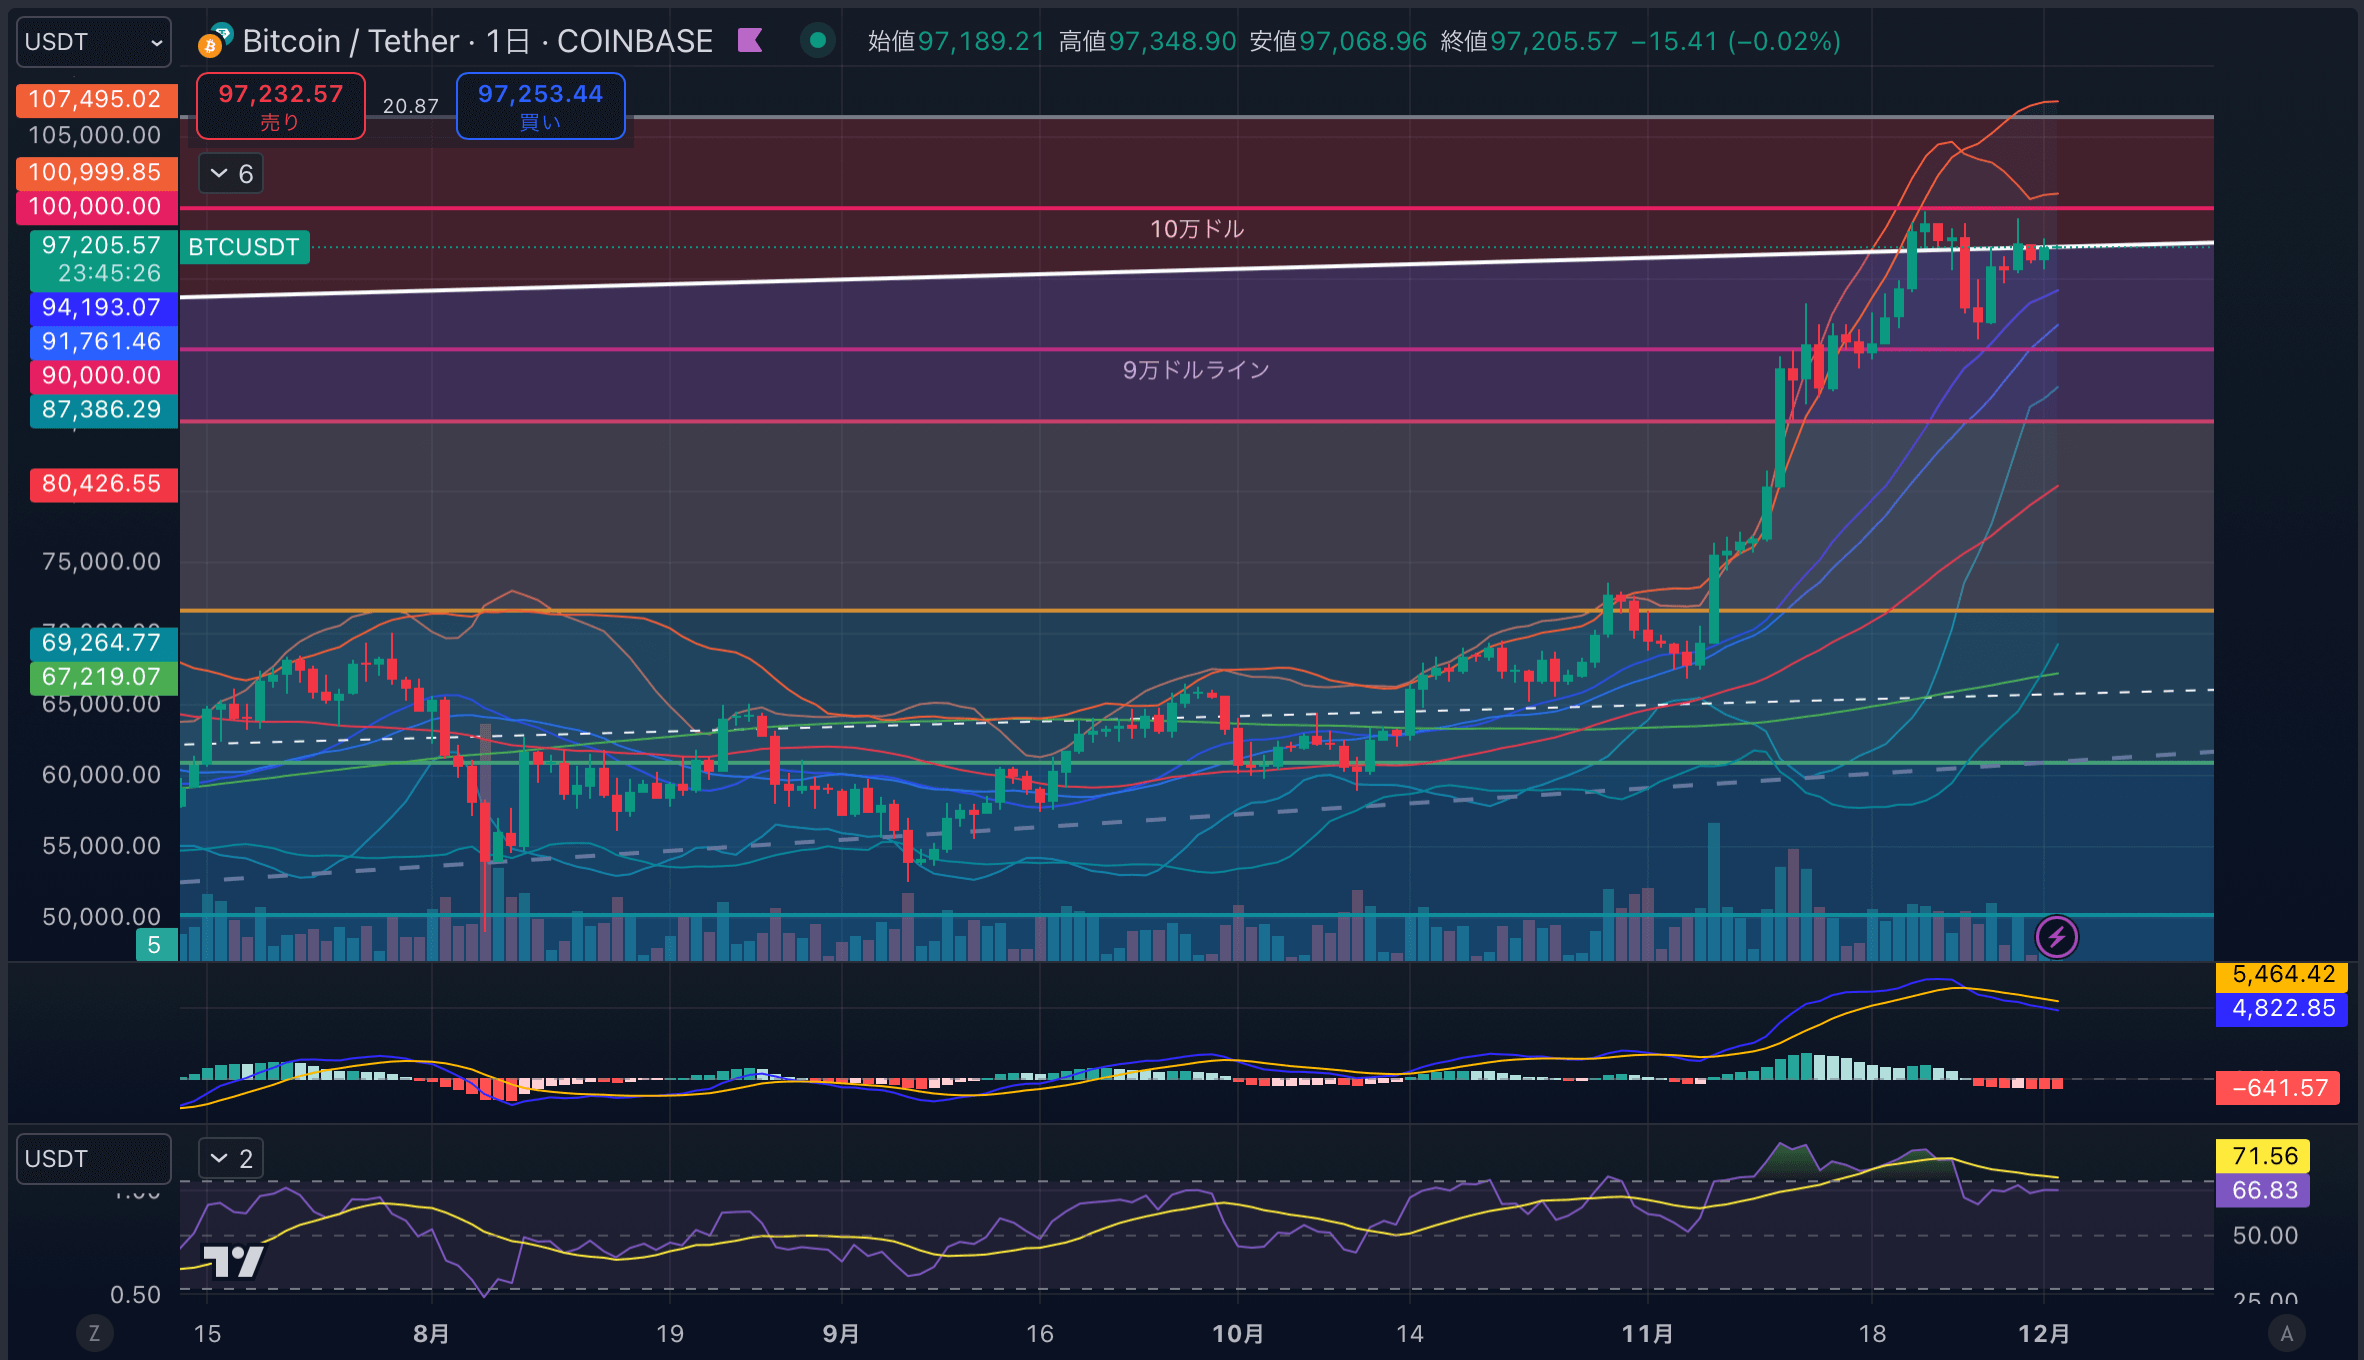Click the 60,000.00 price axis tick
The width and height of the screenshot is (2364, 1360).
101,774
